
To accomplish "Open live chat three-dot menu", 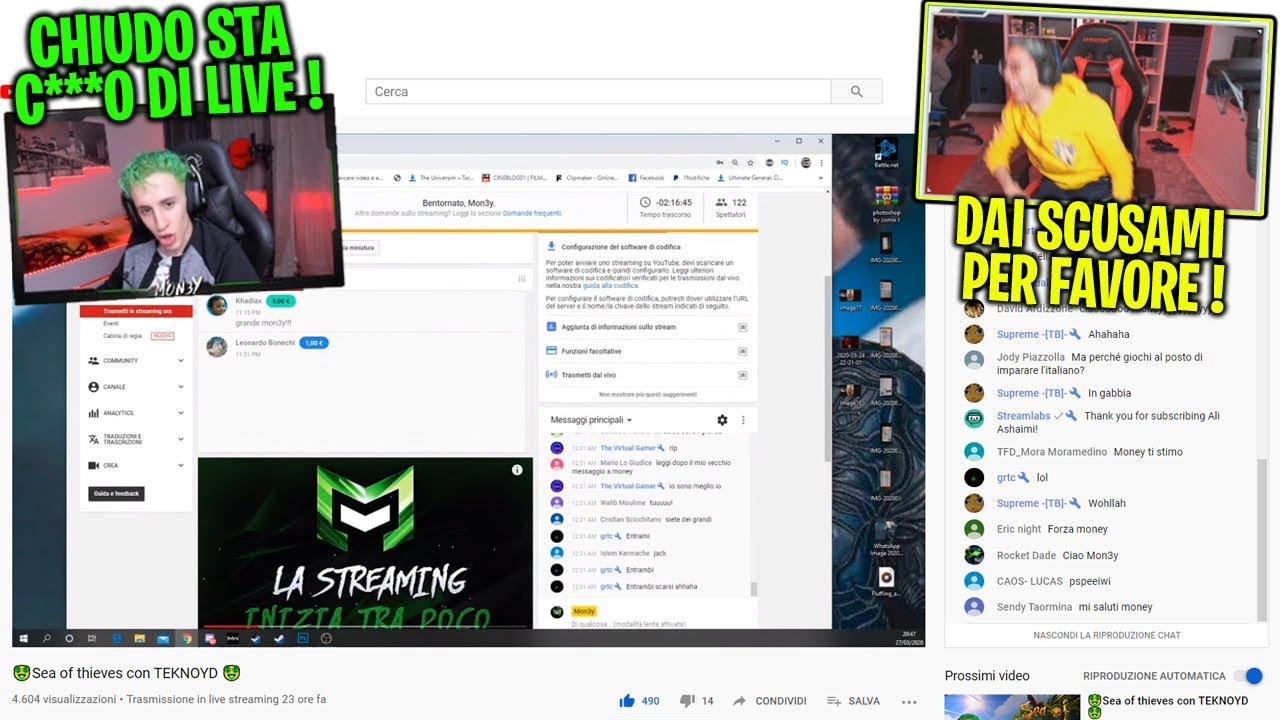I will [x=743, y=420].
